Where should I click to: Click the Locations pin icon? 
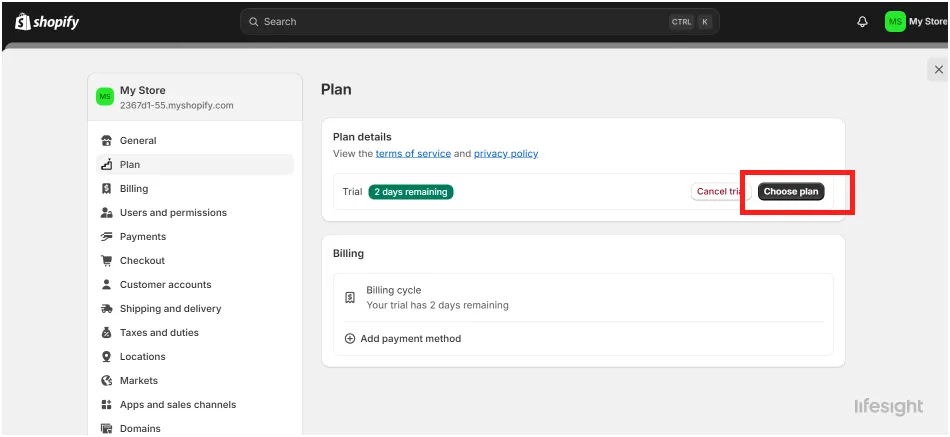click(x=107, y=356)
